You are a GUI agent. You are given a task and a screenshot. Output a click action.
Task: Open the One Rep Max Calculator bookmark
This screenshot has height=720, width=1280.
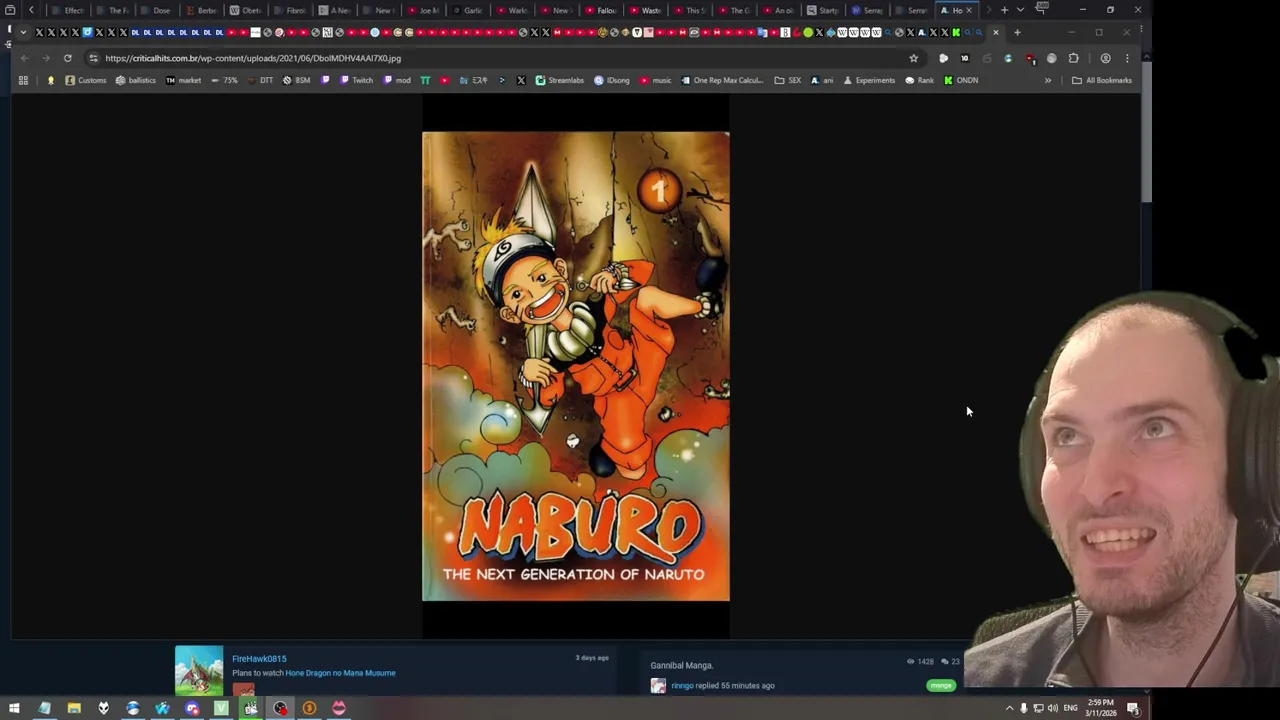[721, 80]
